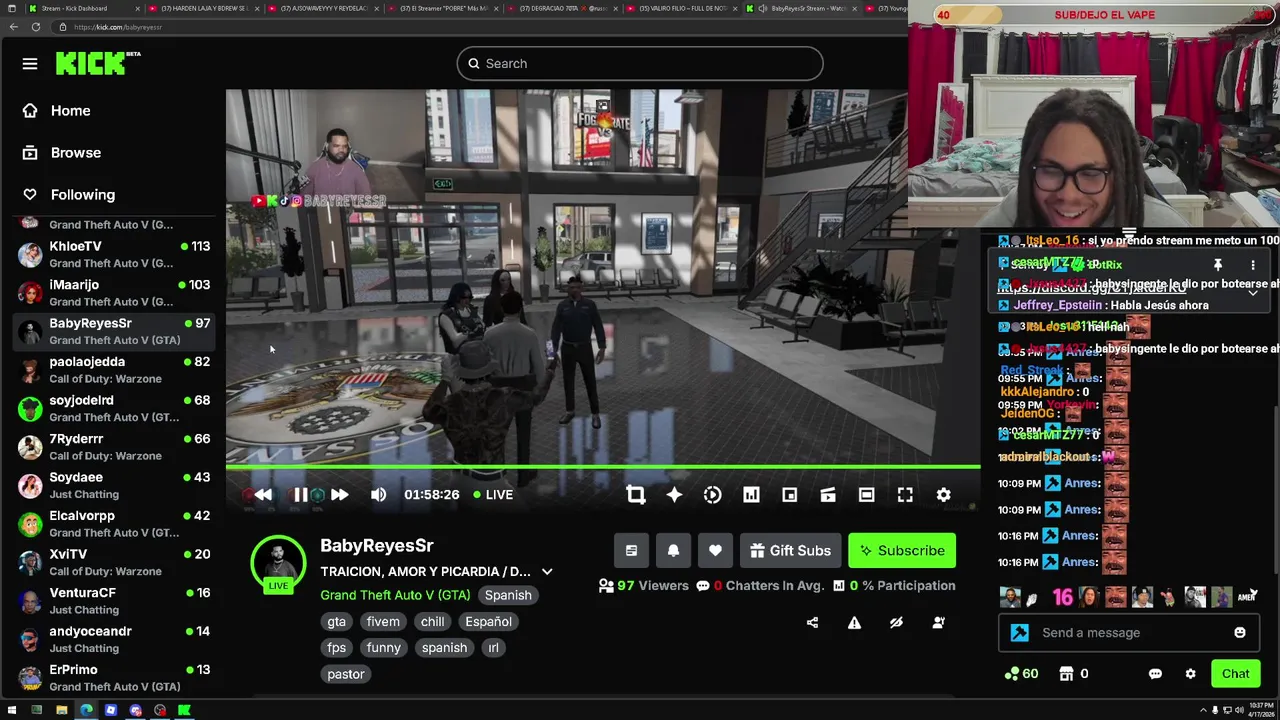The image size is (1280, 720).
Task: Open the channel about card icon
Action: 631,551
